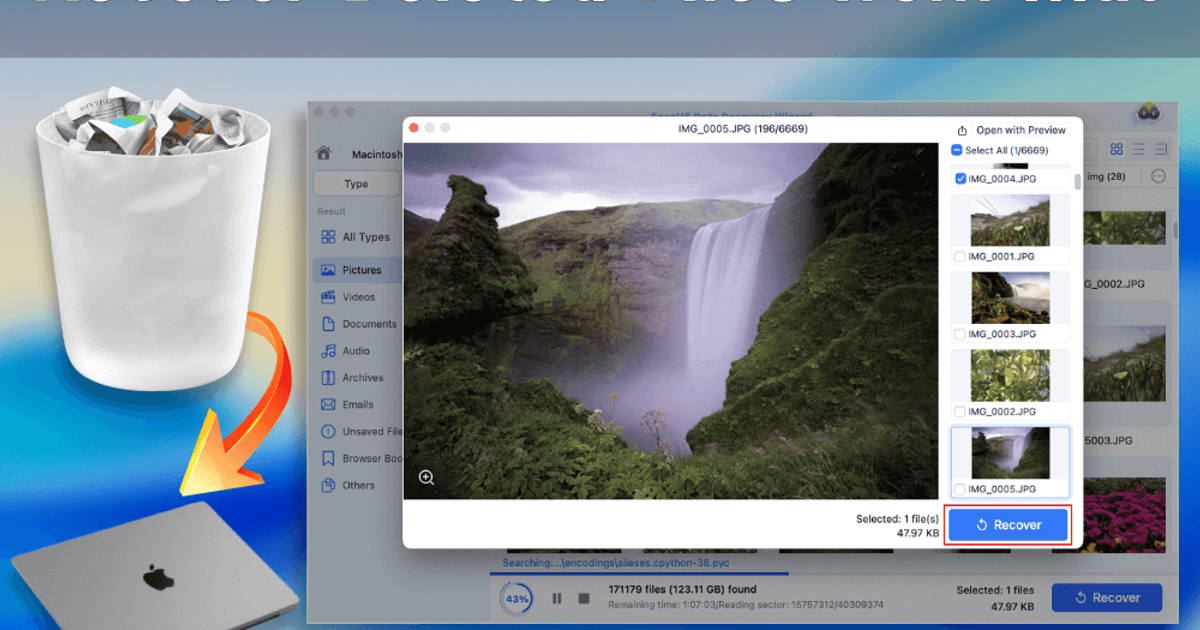Click the Open with Preview button
1200x630 pixels.
1021,130
